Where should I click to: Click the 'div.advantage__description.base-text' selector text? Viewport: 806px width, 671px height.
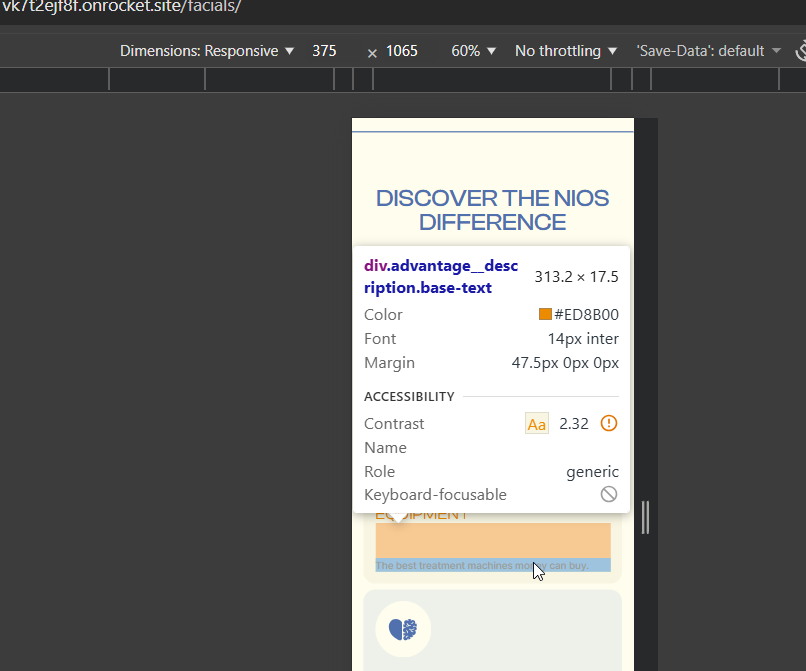441,277
